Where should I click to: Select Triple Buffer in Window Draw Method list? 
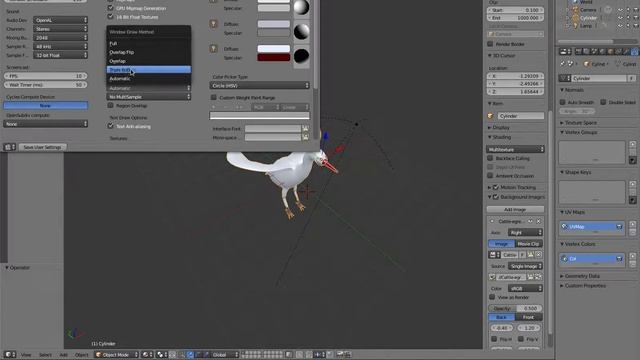tap(149, 70)
